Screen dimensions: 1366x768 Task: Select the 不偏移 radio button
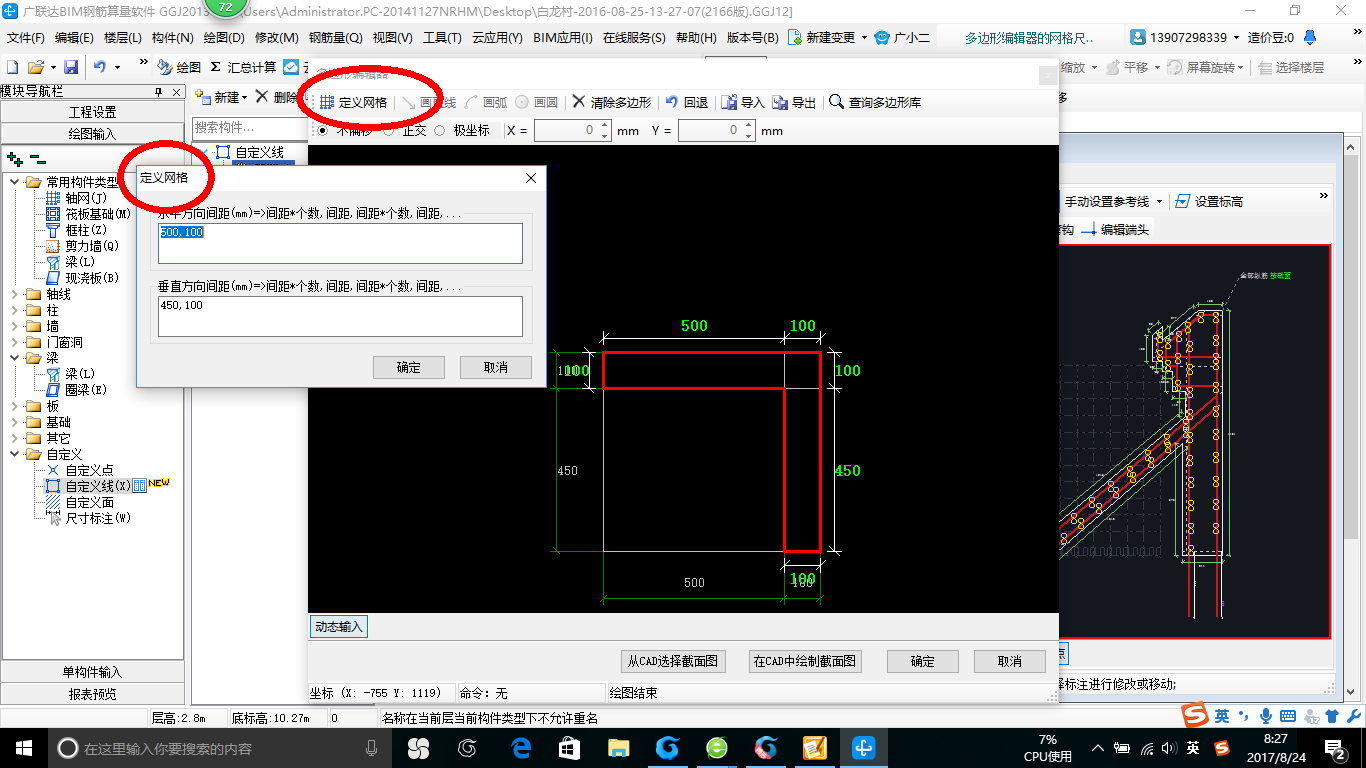[322, 130]
